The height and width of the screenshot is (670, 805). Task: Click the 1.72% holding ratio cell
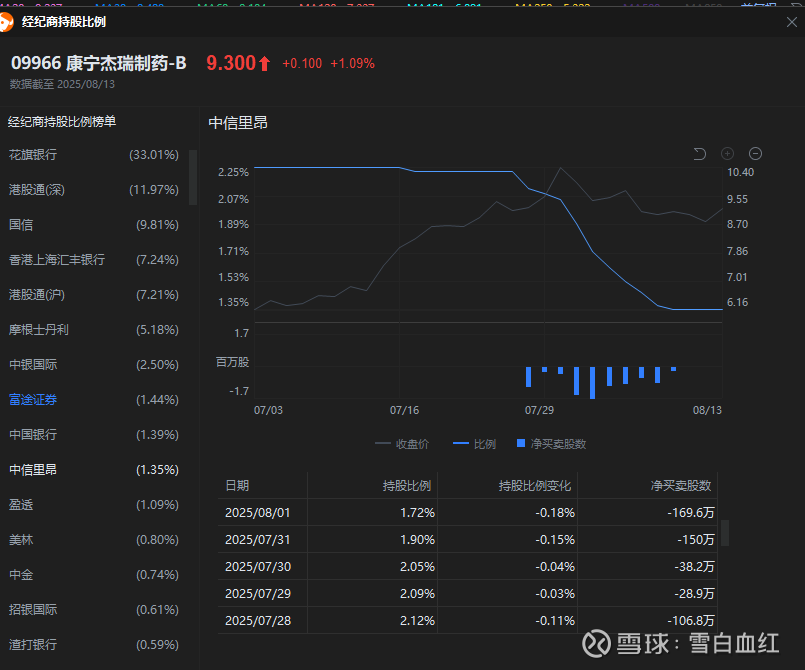click(x=417, y=512)
